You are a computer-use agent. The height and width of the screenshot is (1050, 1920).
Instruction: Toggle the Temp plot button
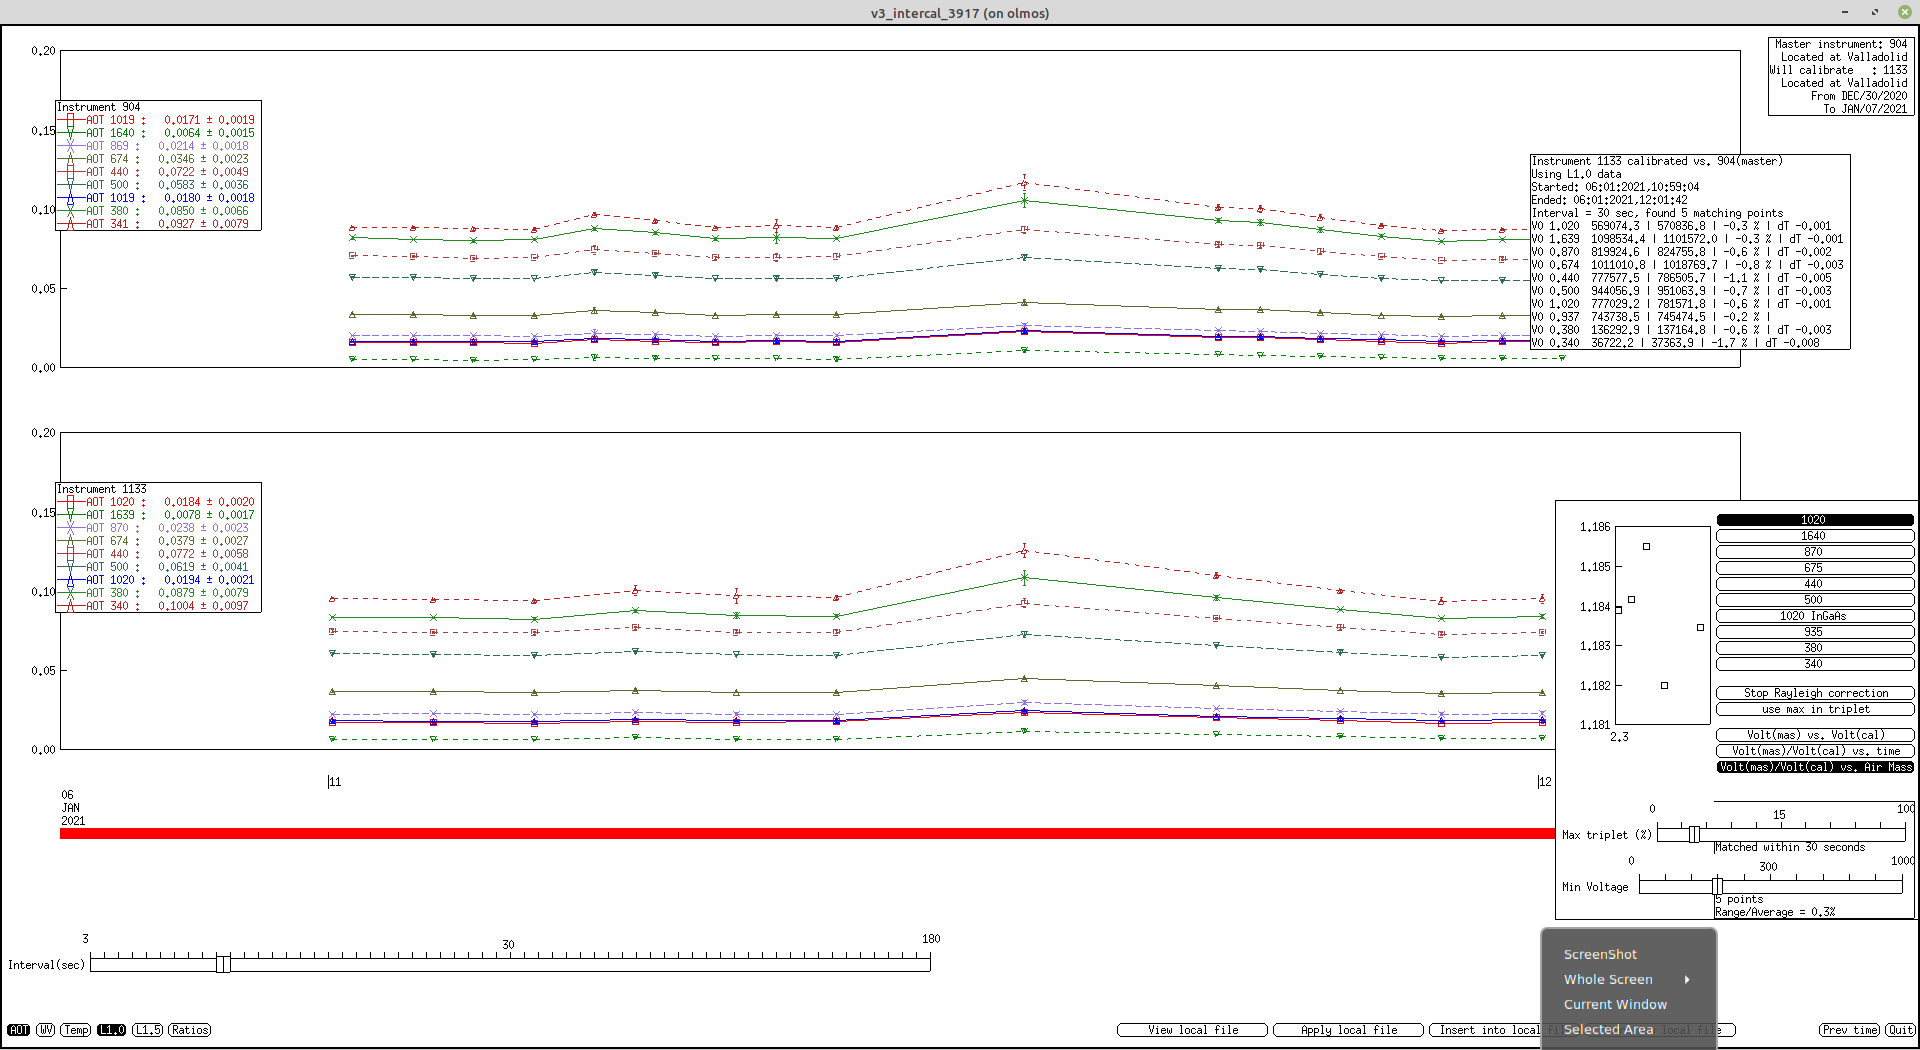coord(76,1030)
